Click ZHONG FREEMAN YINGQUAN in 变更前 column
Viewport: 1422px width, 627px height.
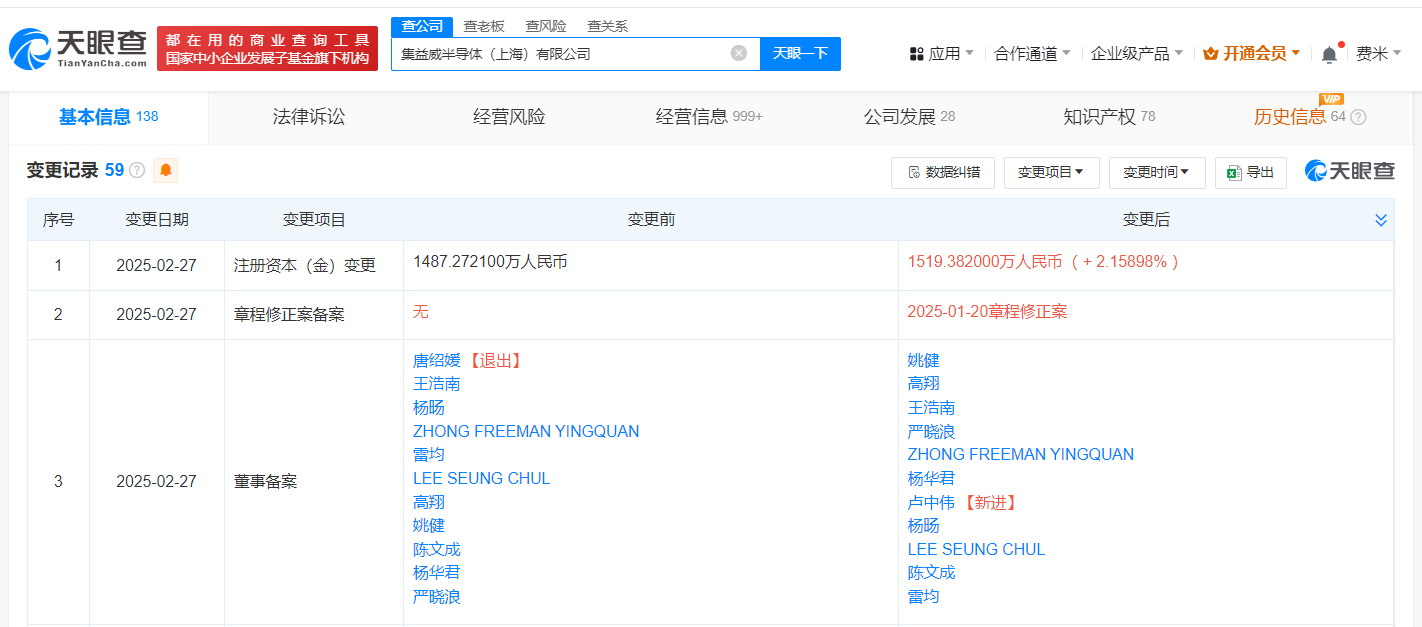click(x=526, y=431)
